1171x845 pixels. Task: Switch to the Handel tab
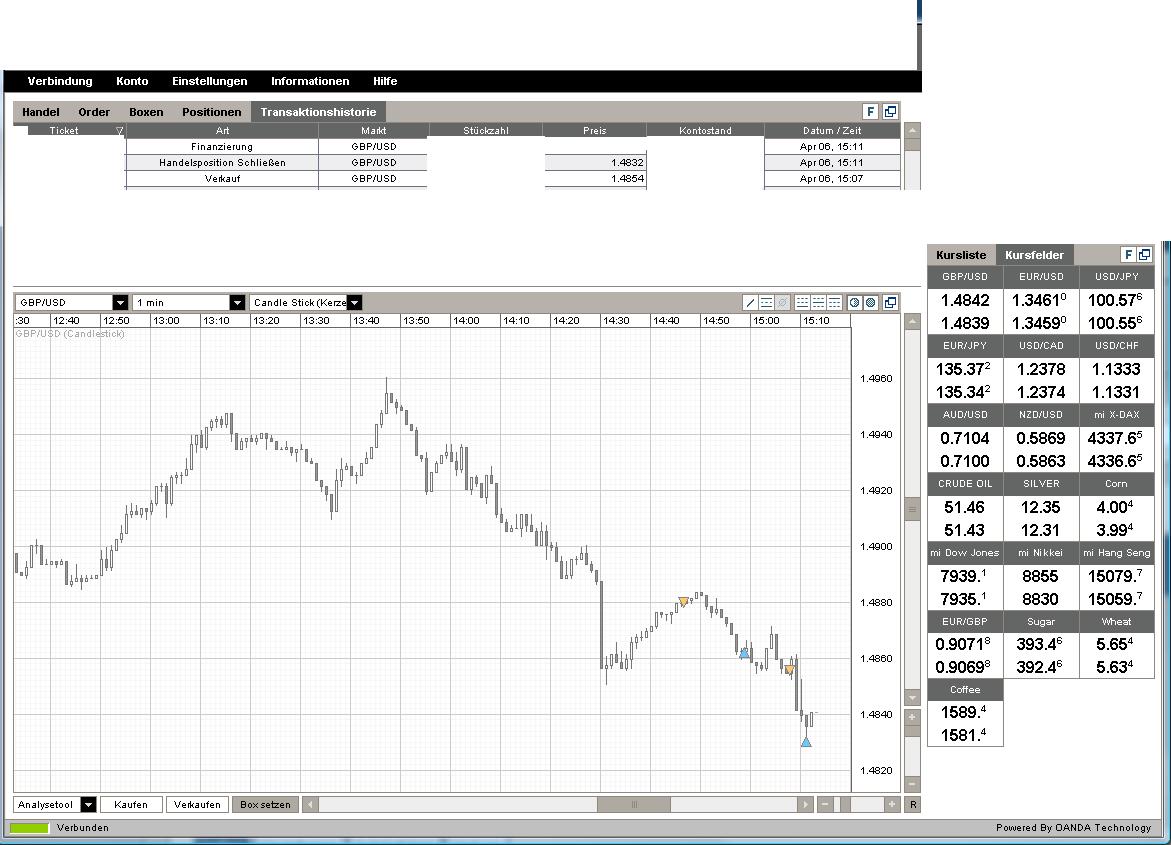pos(40,112)
